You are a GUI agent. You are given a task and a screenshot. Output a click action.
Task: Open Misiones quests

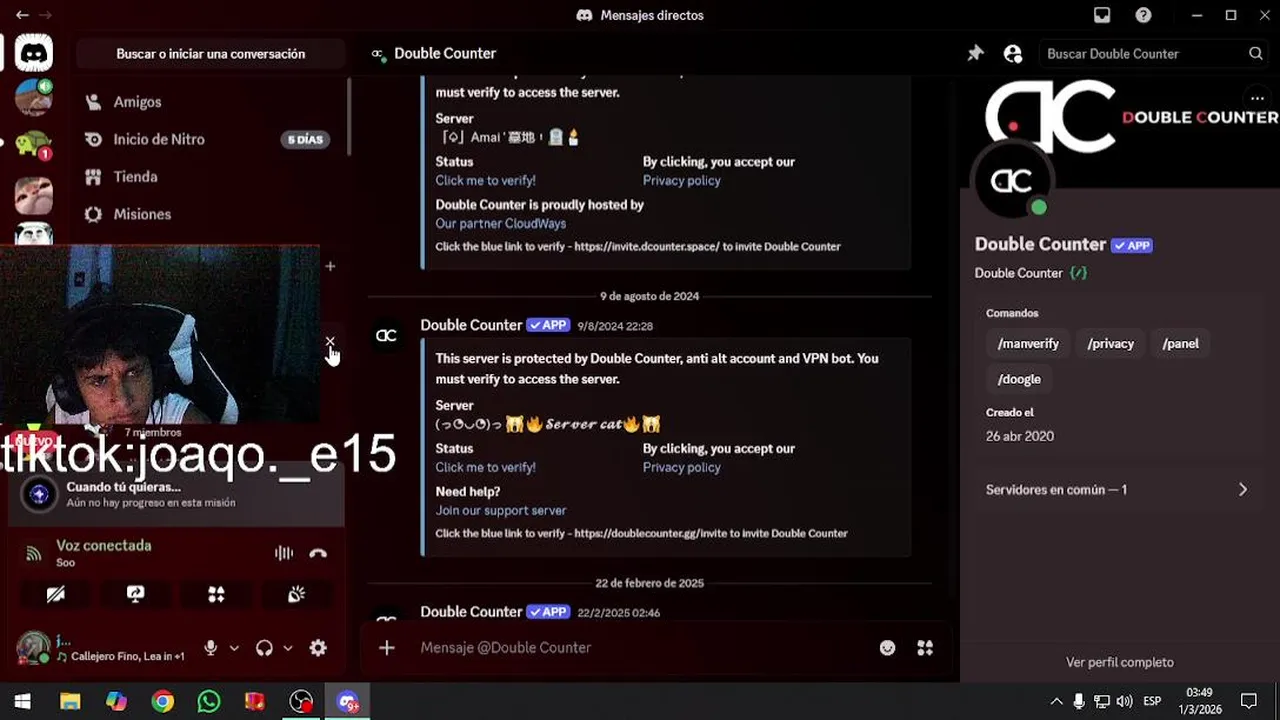142,214
